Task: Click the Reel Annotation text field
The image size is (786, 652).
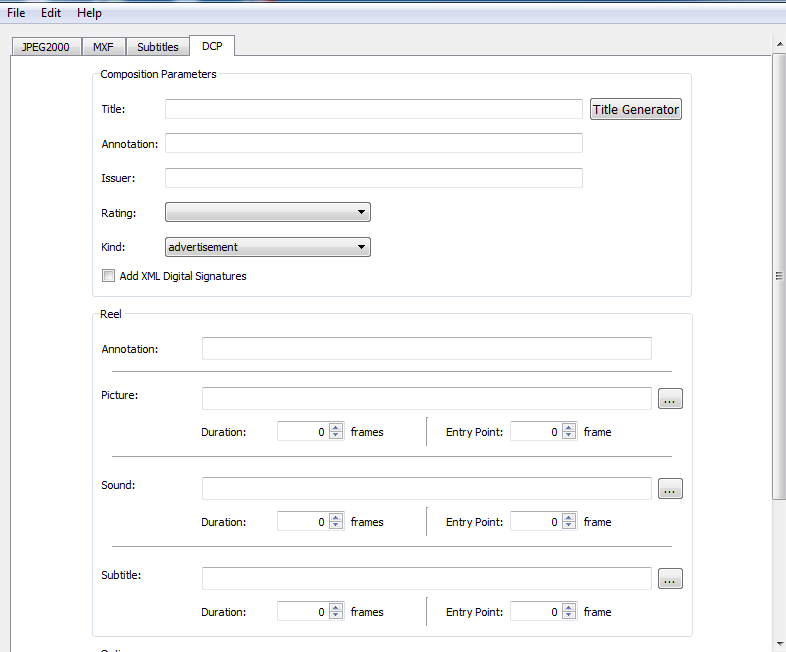Action: click(x=426, y=349)
